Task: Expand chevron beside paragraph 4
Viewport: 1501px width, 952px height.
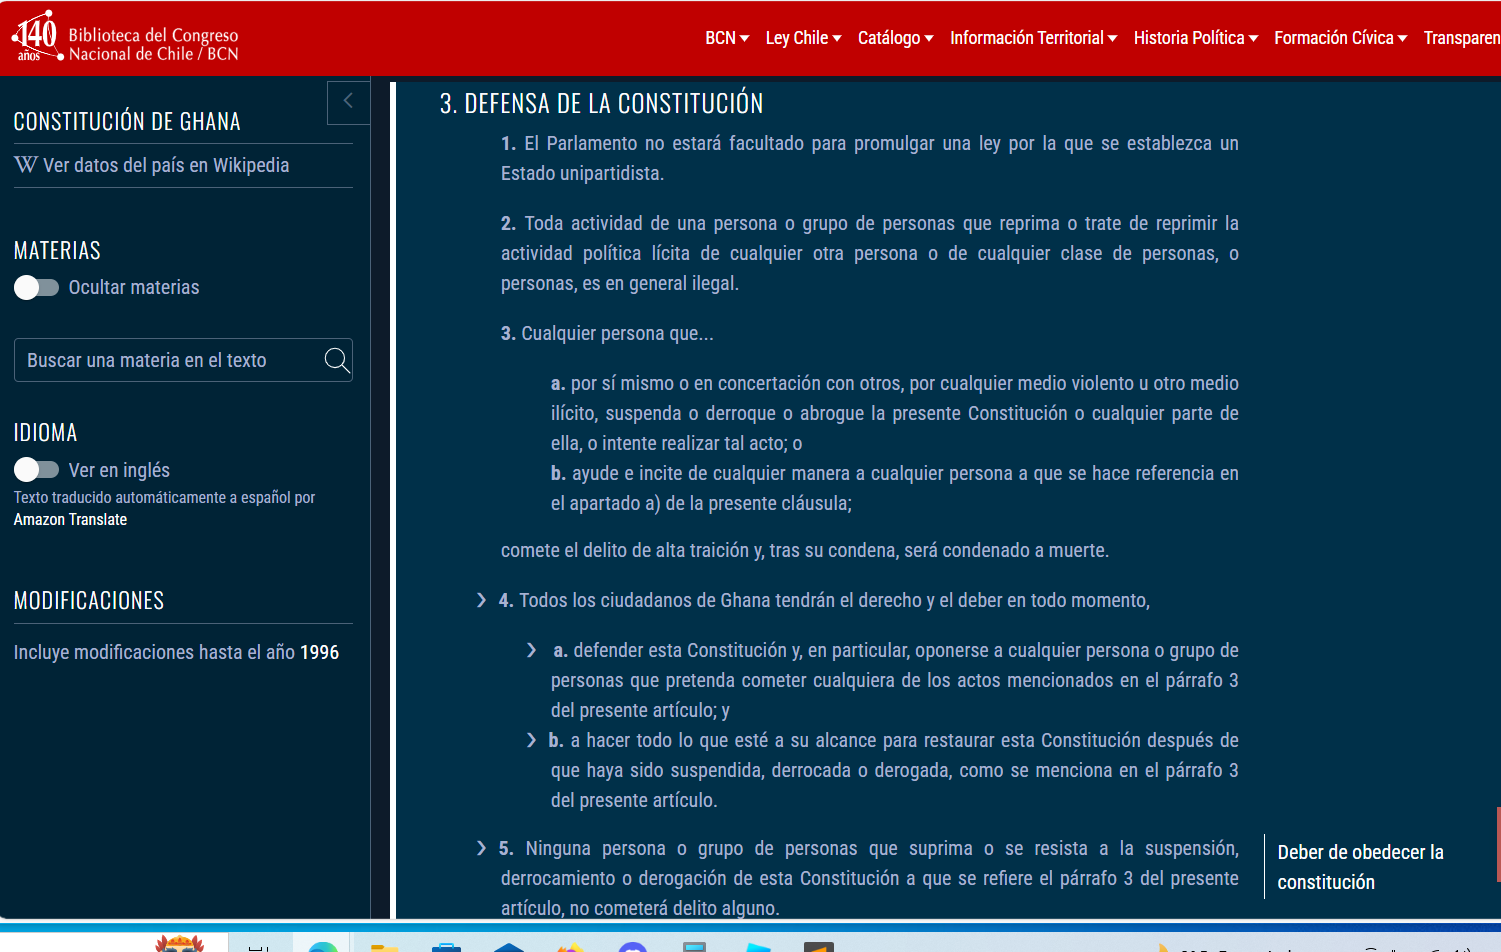Action: click(481, 600)
